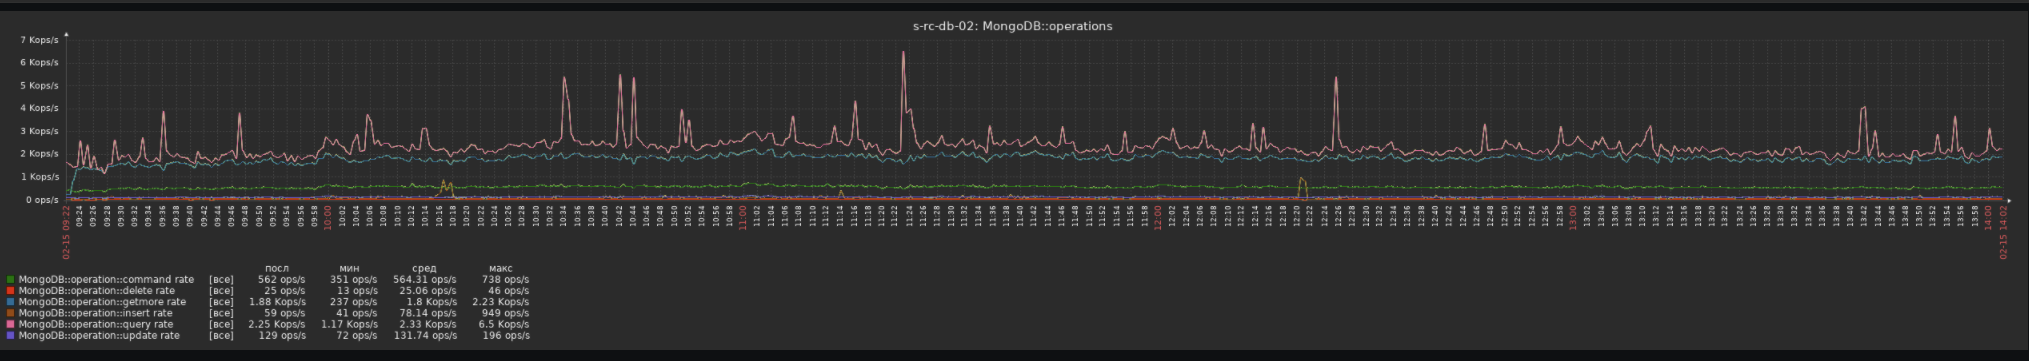This screenshot has width=2029, height=361.
Task: Click the 'мин' column header in legend
Action: click(349, 269)
